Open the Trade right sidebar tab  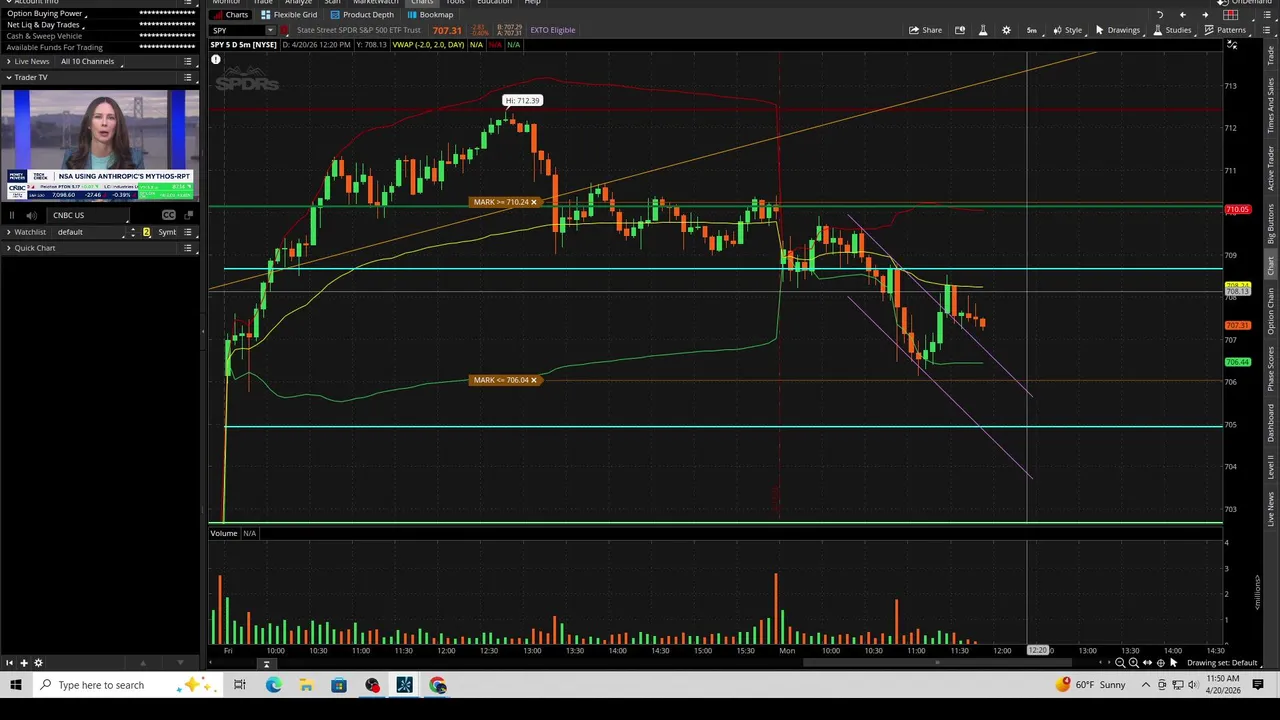[1272, 57]
